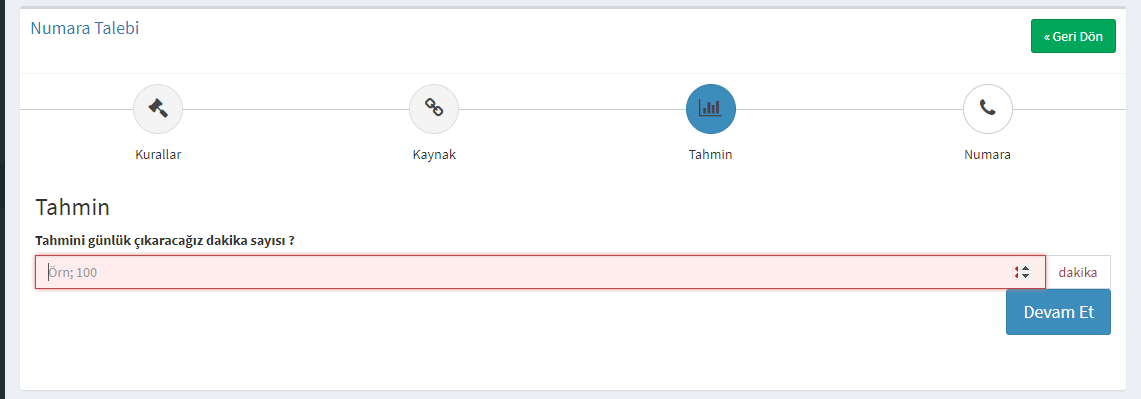Image resolution: width=1141 pixels, height=399 pixels.
Task: Click the Tahmini günlük dakika sayısı label
Action: click(x=170, y=240)
